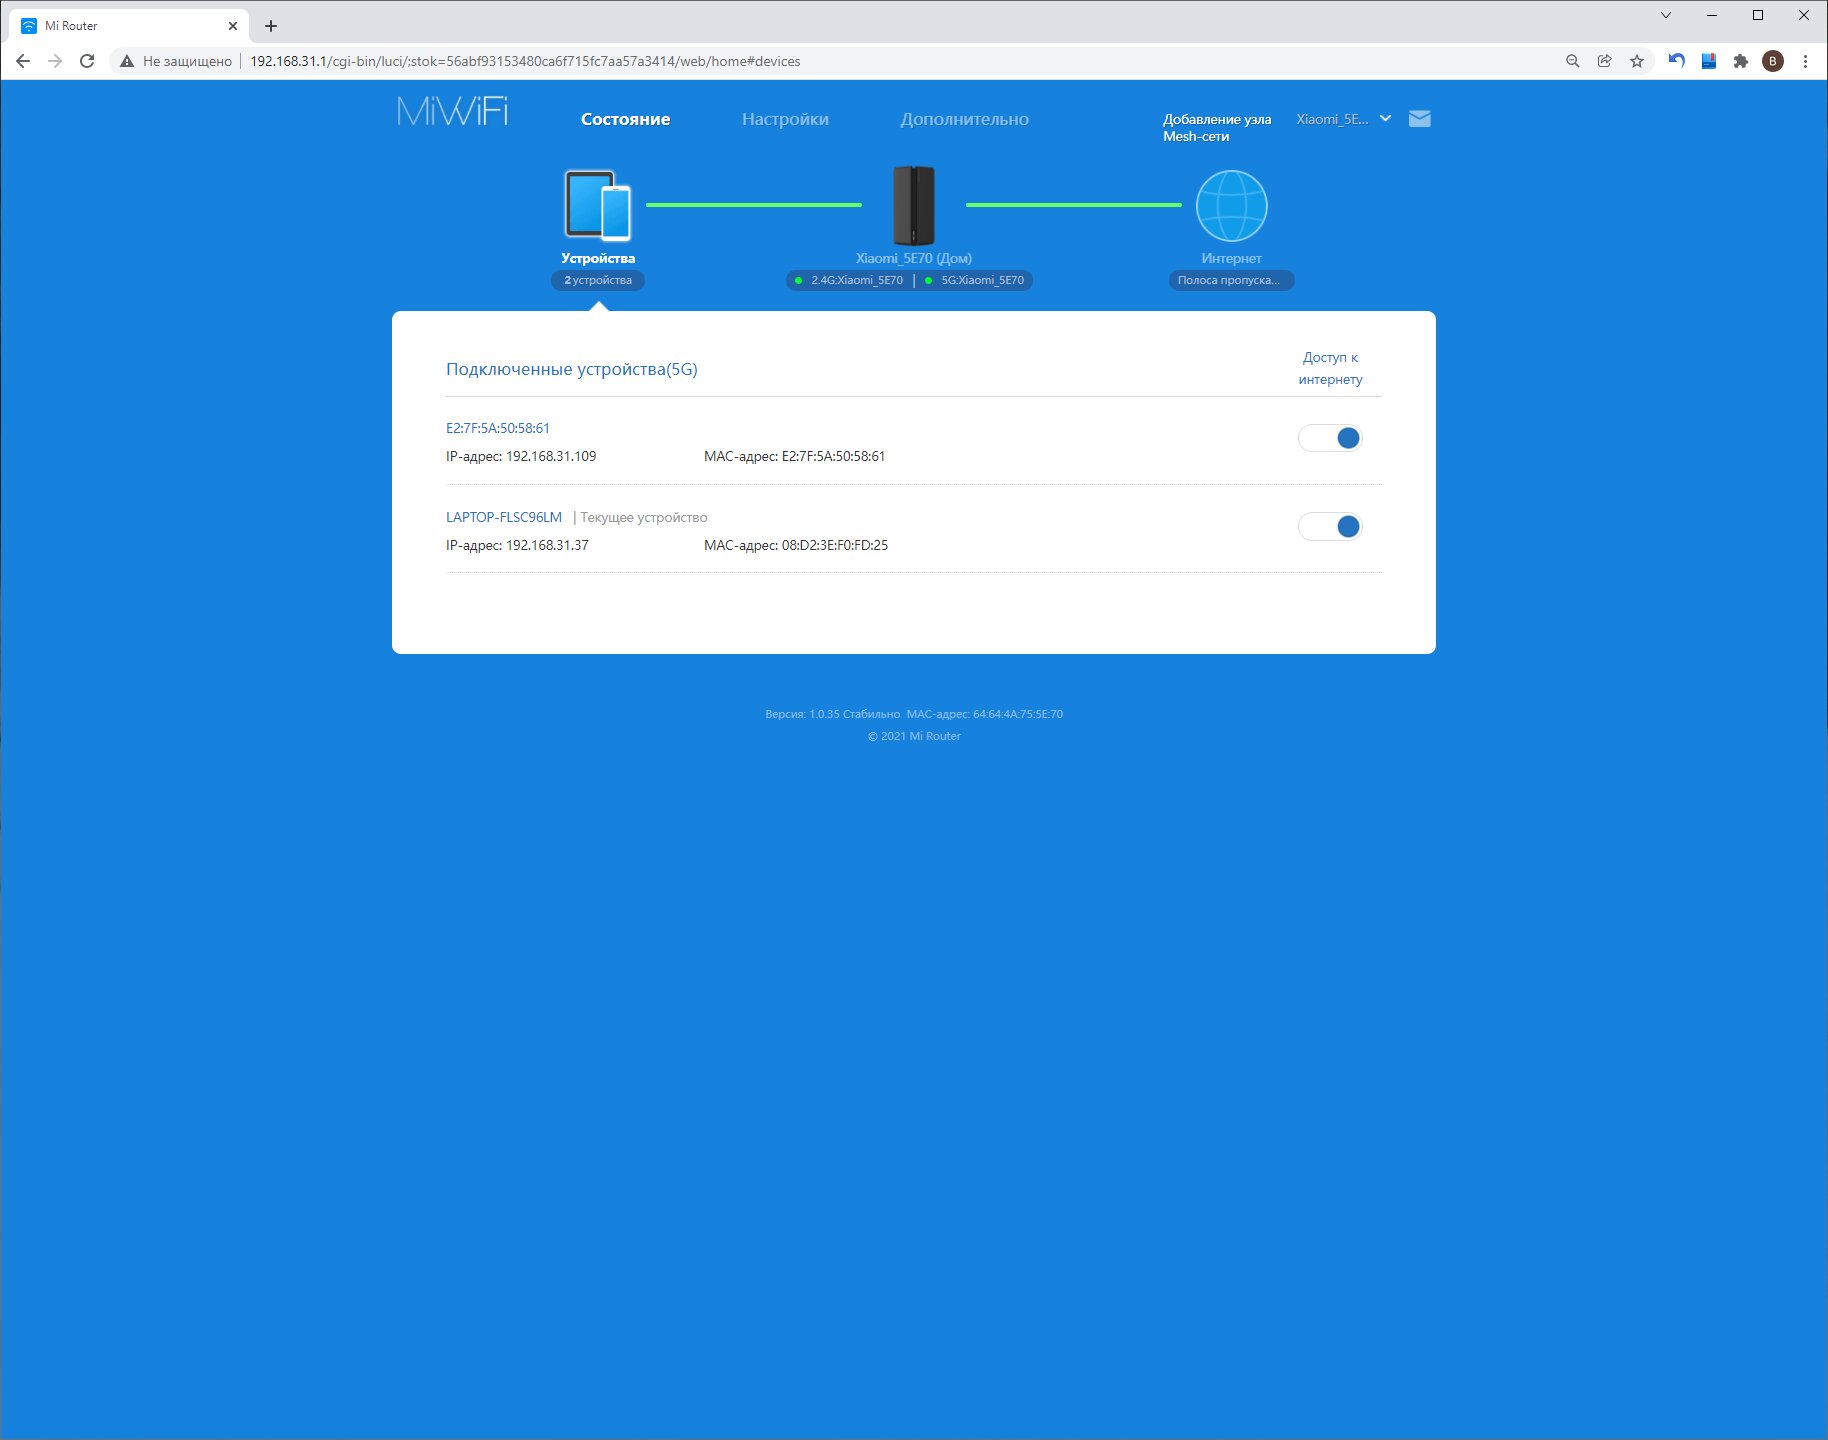The image size is (1828, 1440).
Task: Select the Xiaomi router icon
Action: pyautogui.click(x=914, y=206)
